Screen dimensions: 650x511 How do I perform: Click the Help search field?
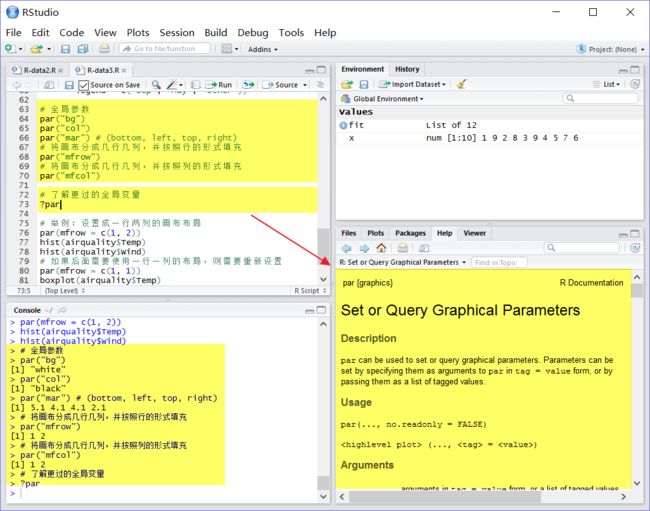(582, 248)
